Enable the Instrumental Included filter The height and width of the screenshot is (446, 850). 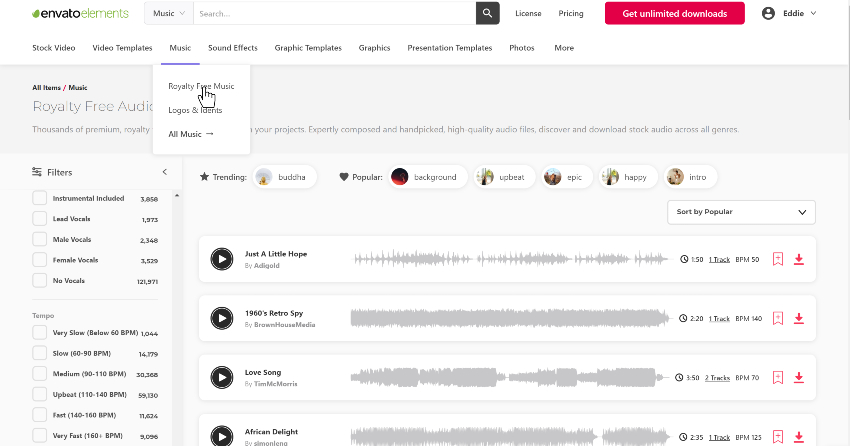pos(40,198)
